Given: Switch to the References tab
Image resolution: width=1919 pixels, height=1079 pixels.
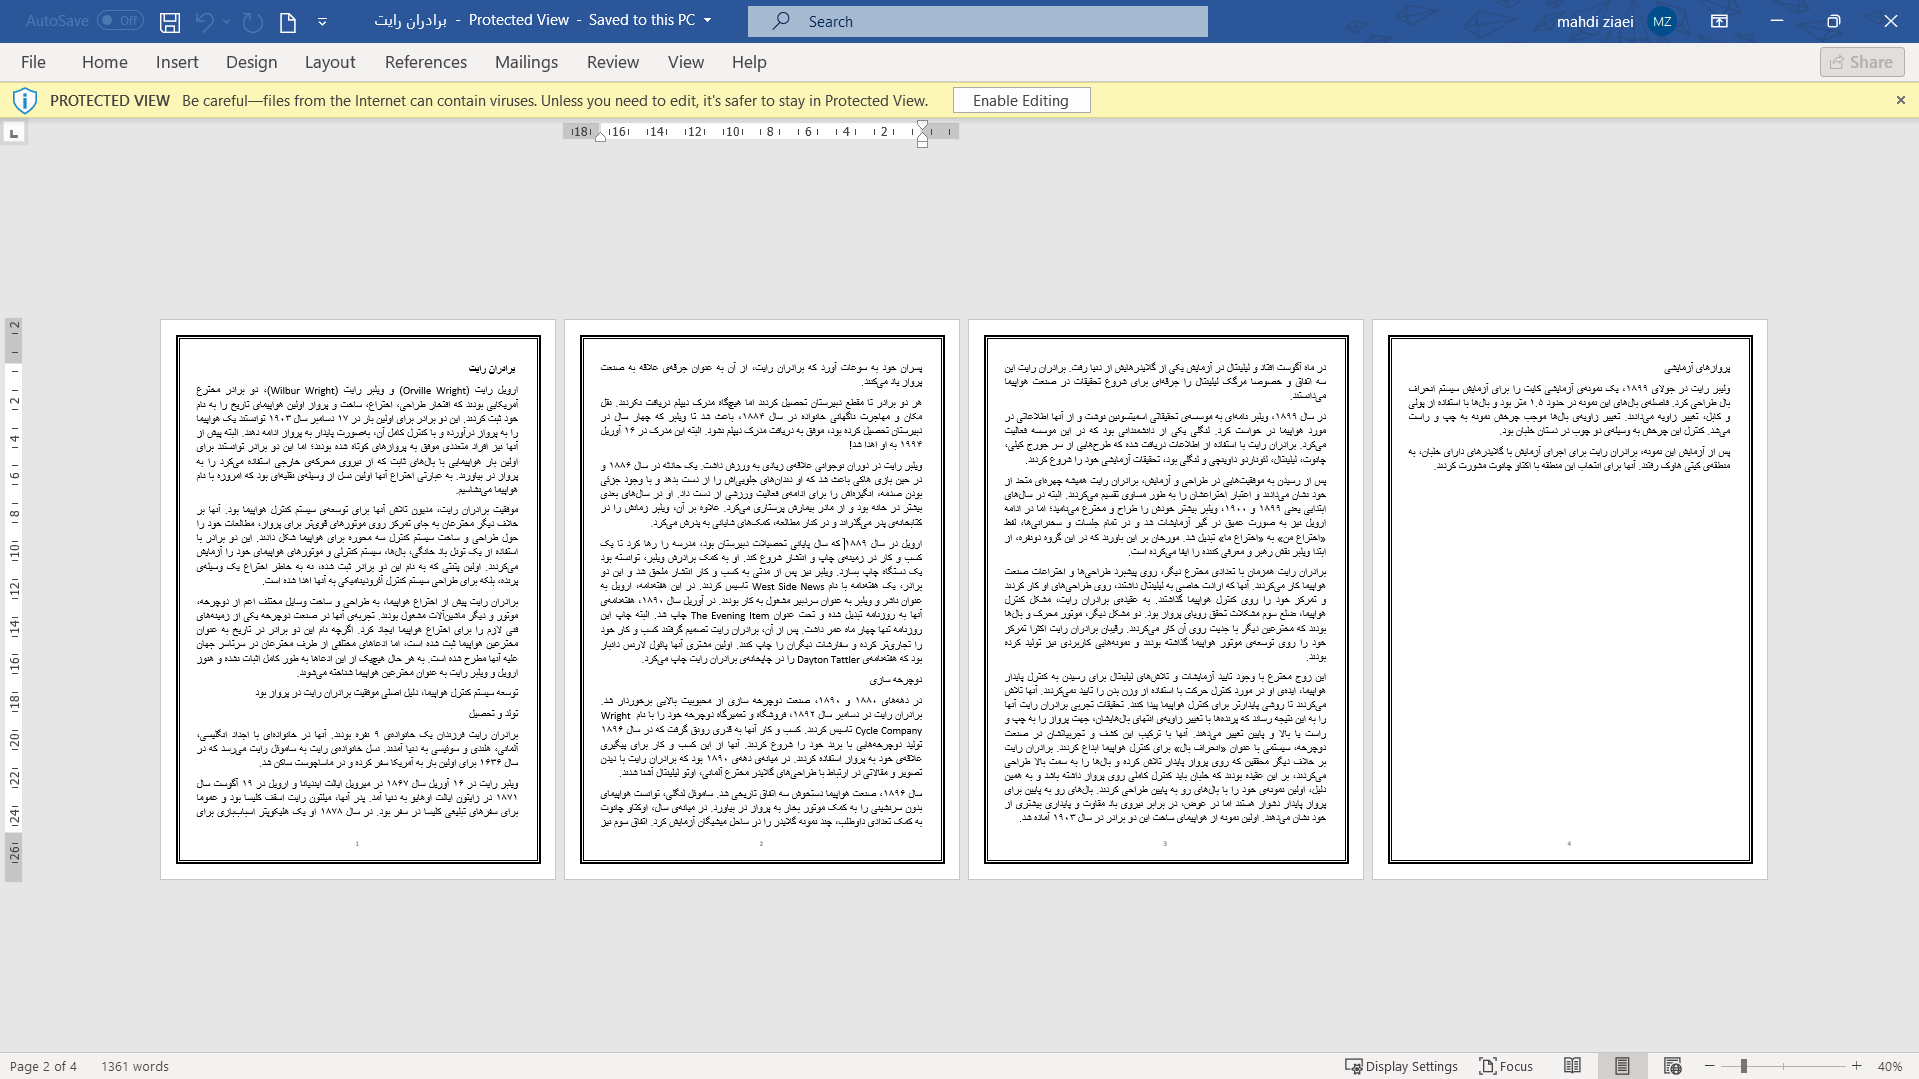Looking at the screenshot, I should [x=426, y=62].
